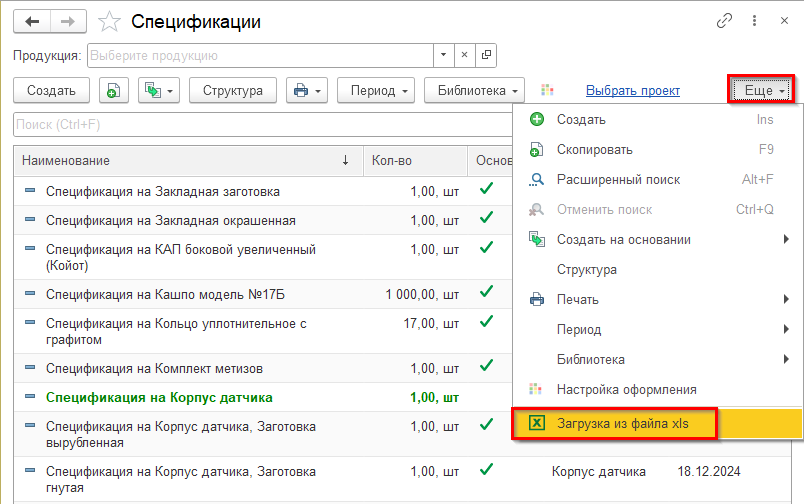Click the search field Поиск (Ctrl+F)
804x504 pixels.
[260, 124]
